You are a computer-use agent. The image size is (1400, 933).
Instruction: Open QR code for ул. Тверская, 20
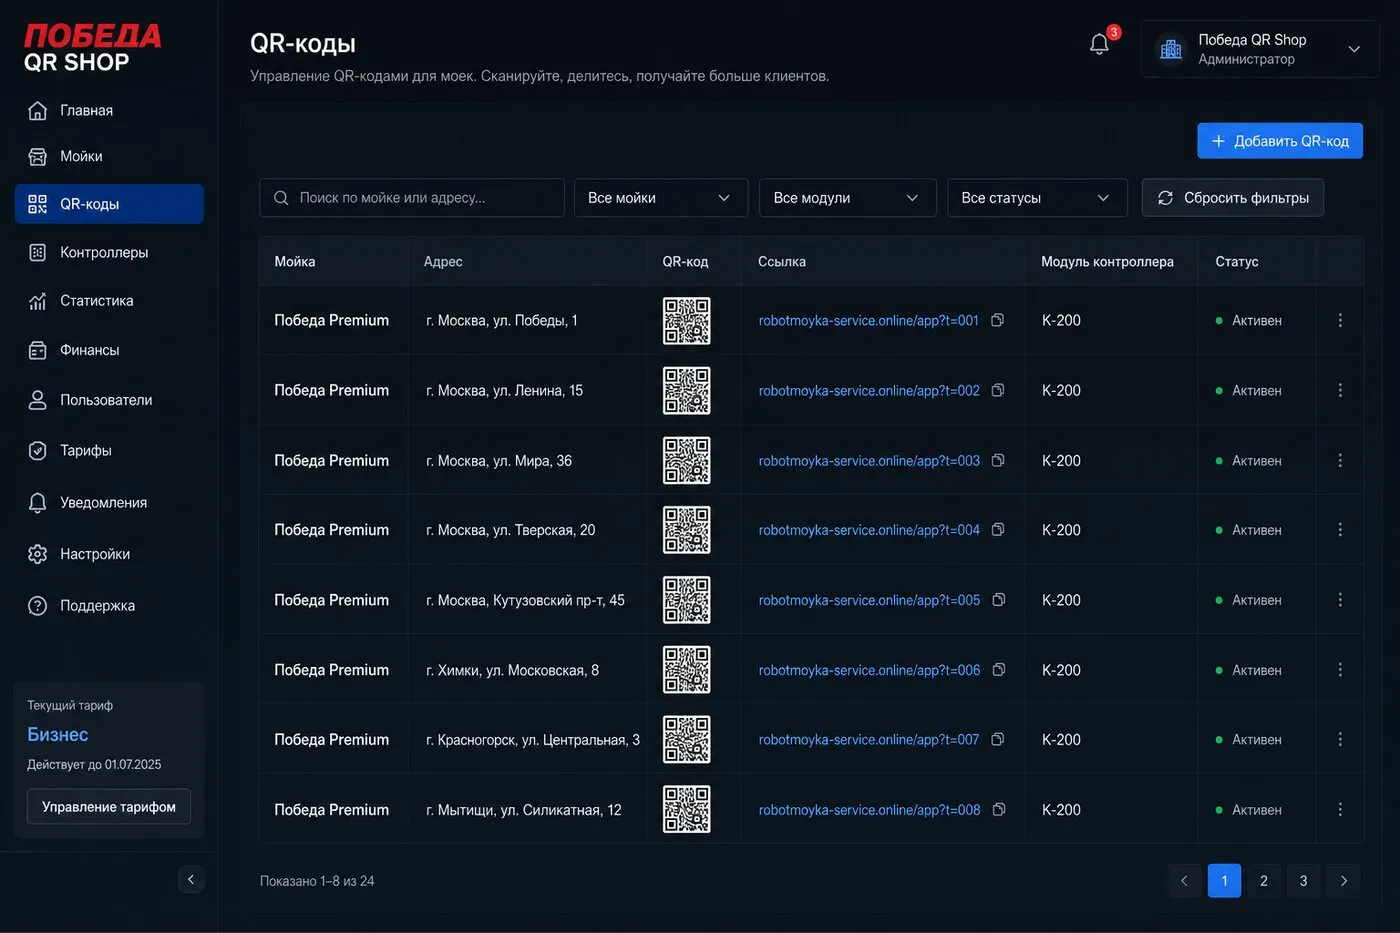coord(687,530)
